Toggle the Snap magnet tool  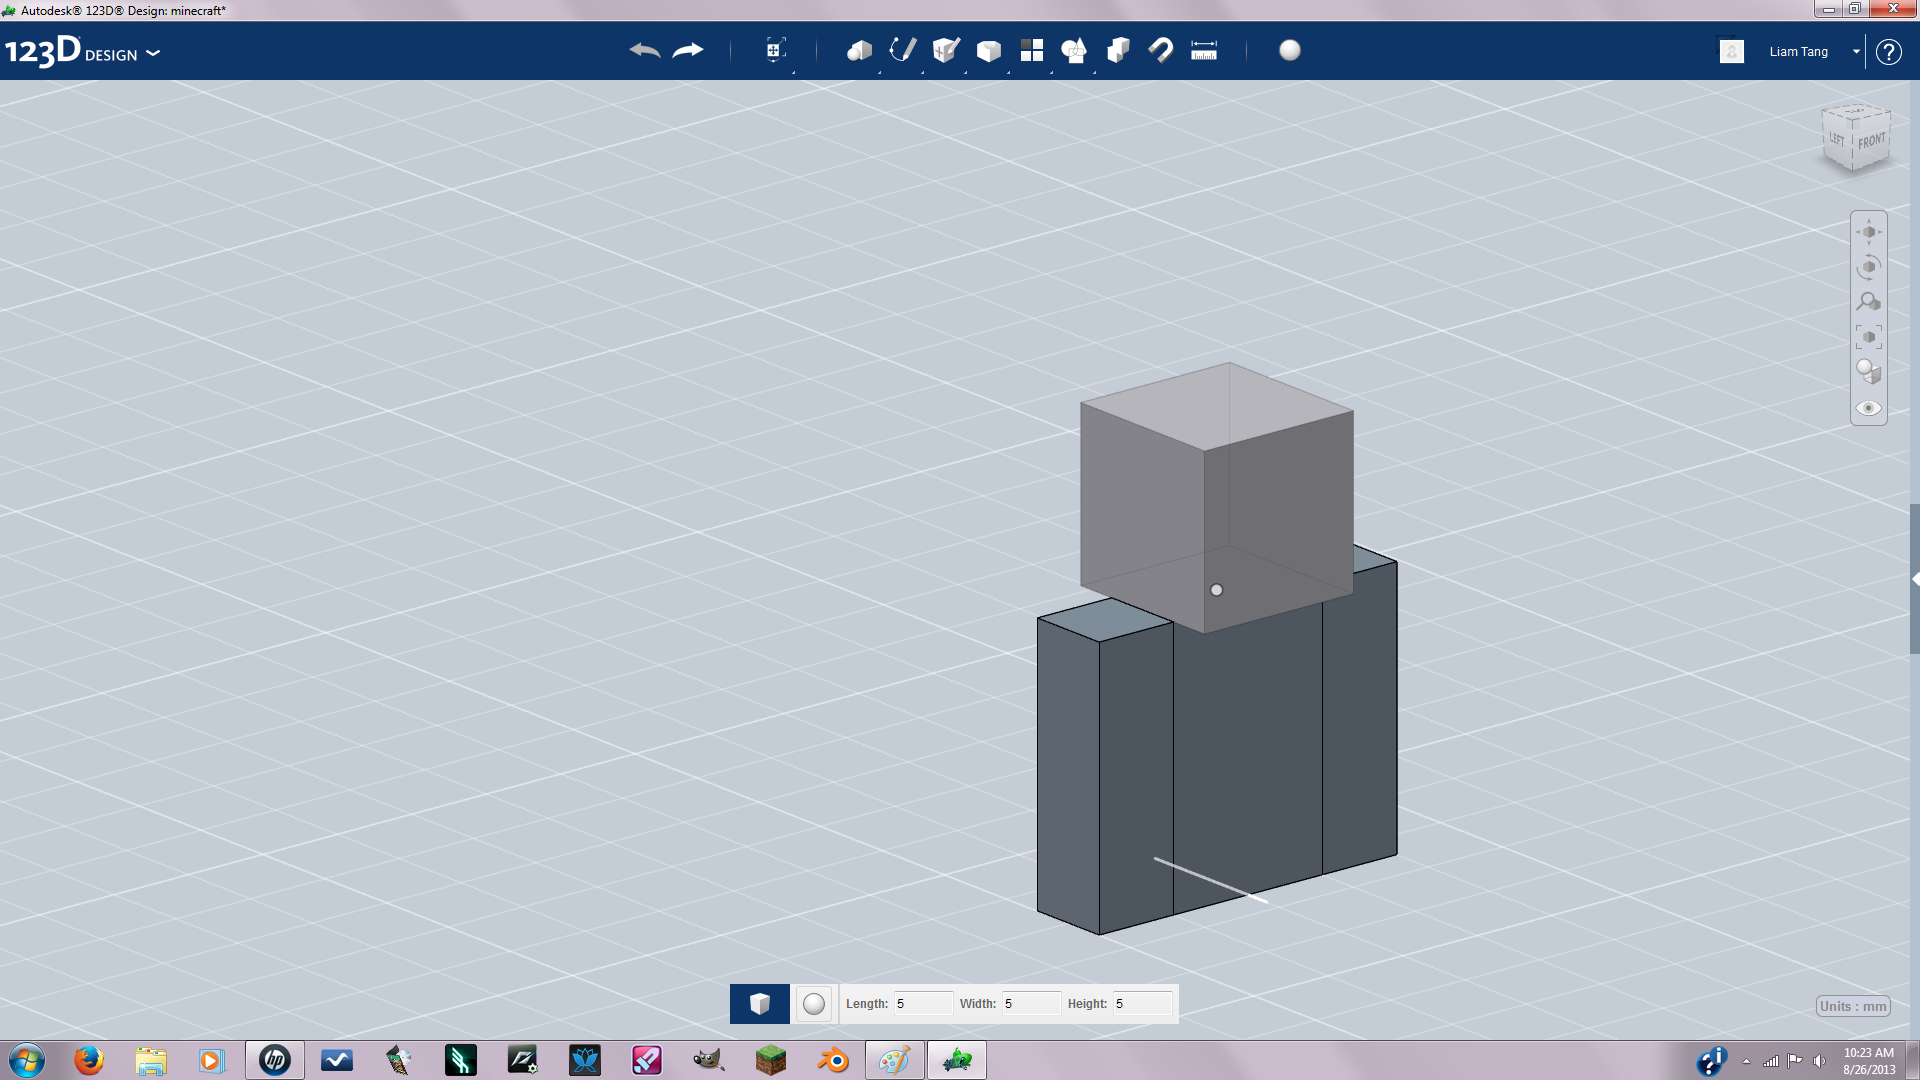1161,50
